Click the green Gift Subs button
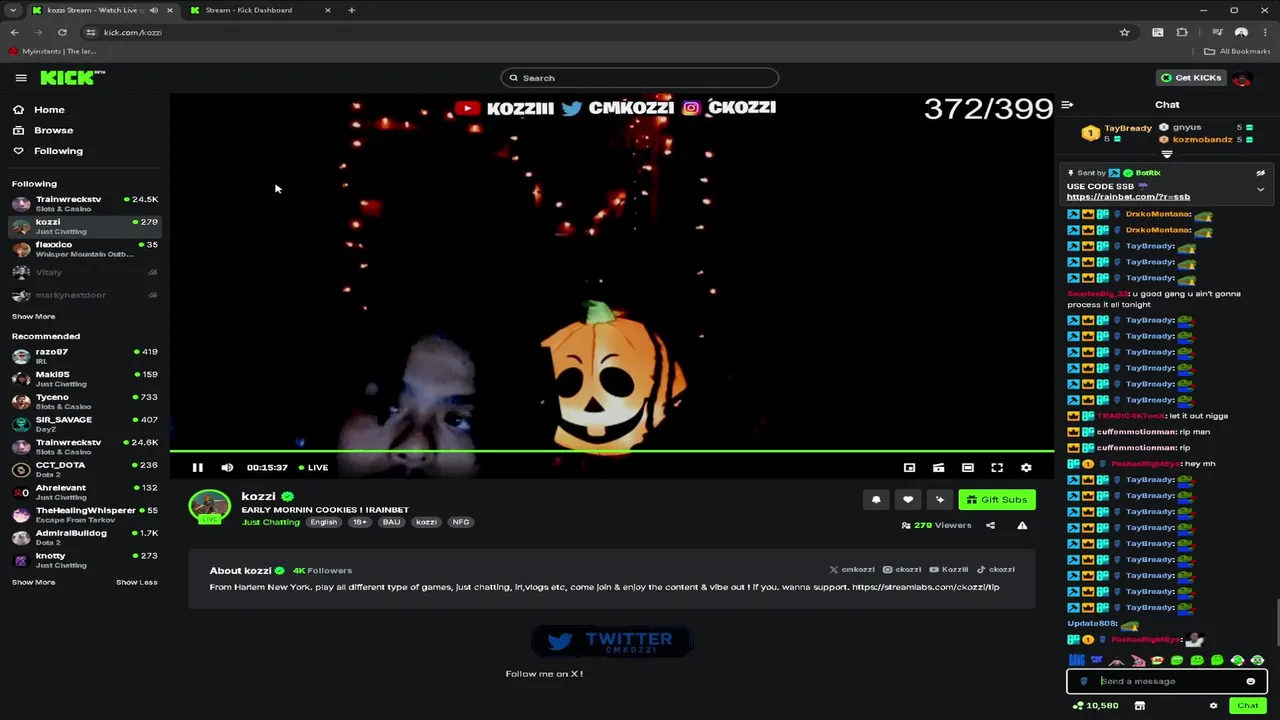The image size is (1280, 720). 997,499
